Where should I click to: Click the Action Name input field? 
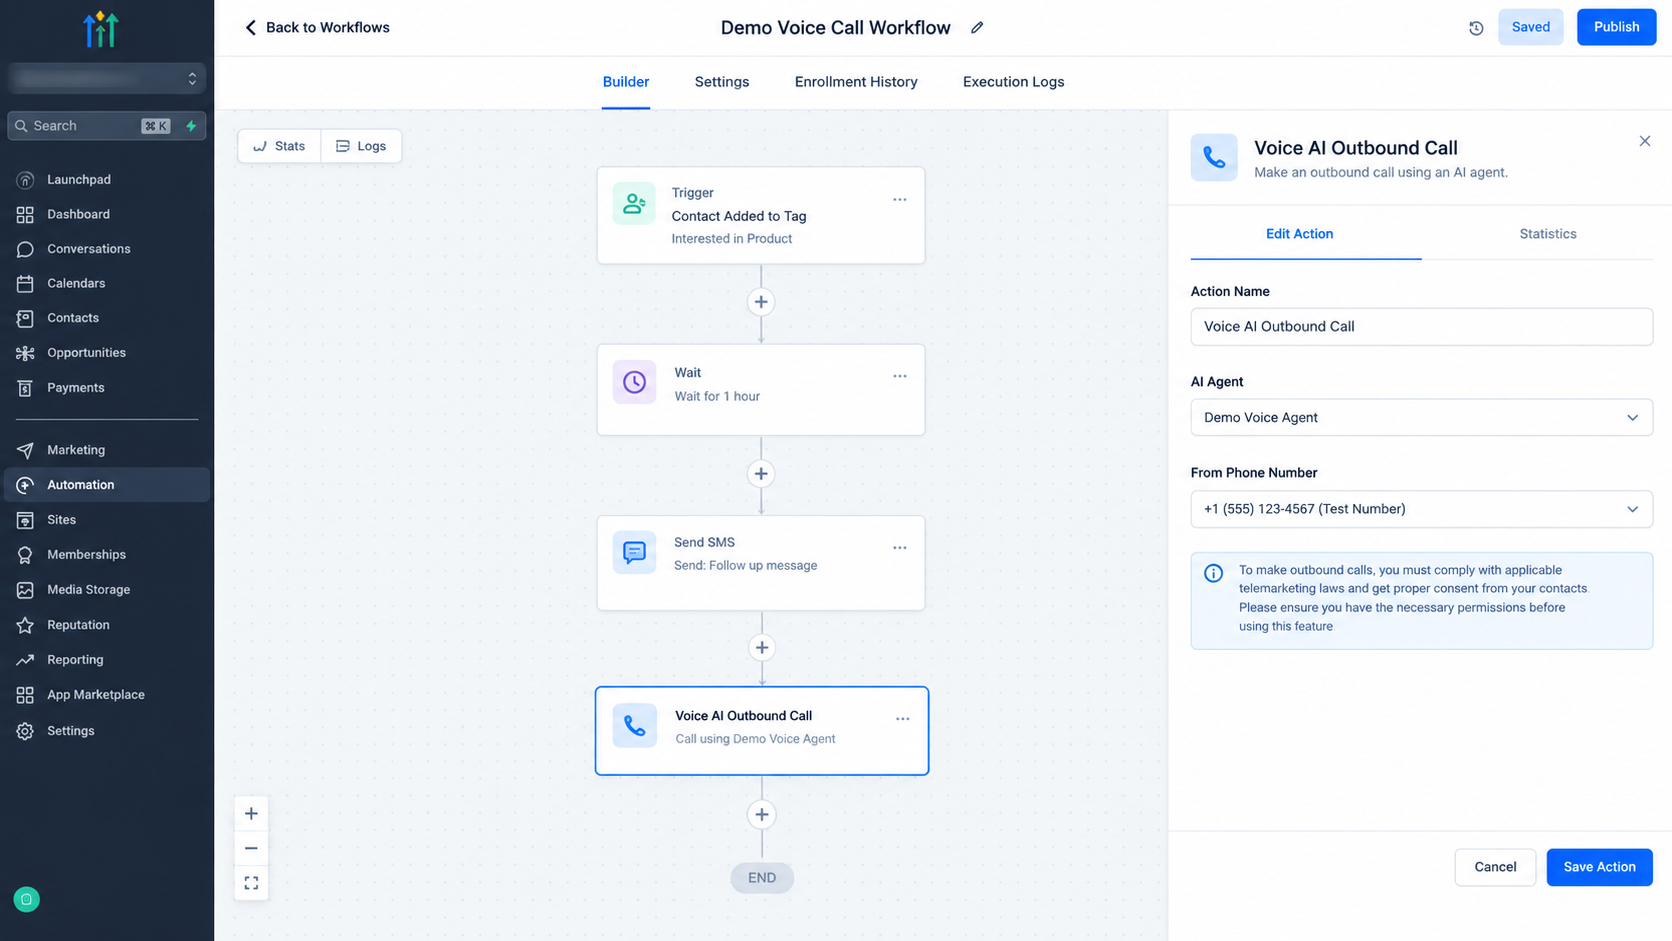(x=1421, y=327)
